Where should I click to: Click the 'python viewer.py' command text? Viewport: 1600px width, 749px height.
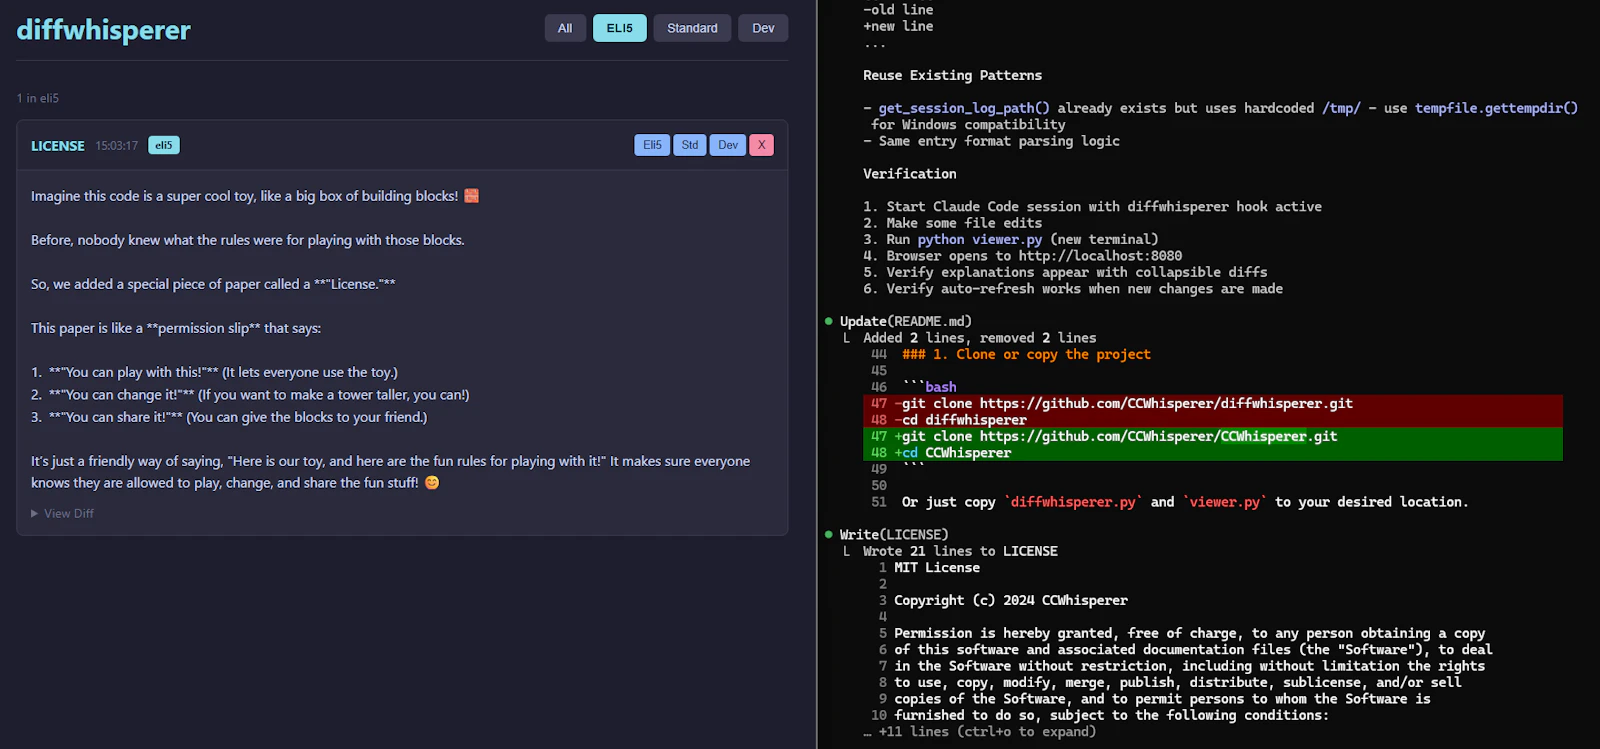tap(980, 239)
